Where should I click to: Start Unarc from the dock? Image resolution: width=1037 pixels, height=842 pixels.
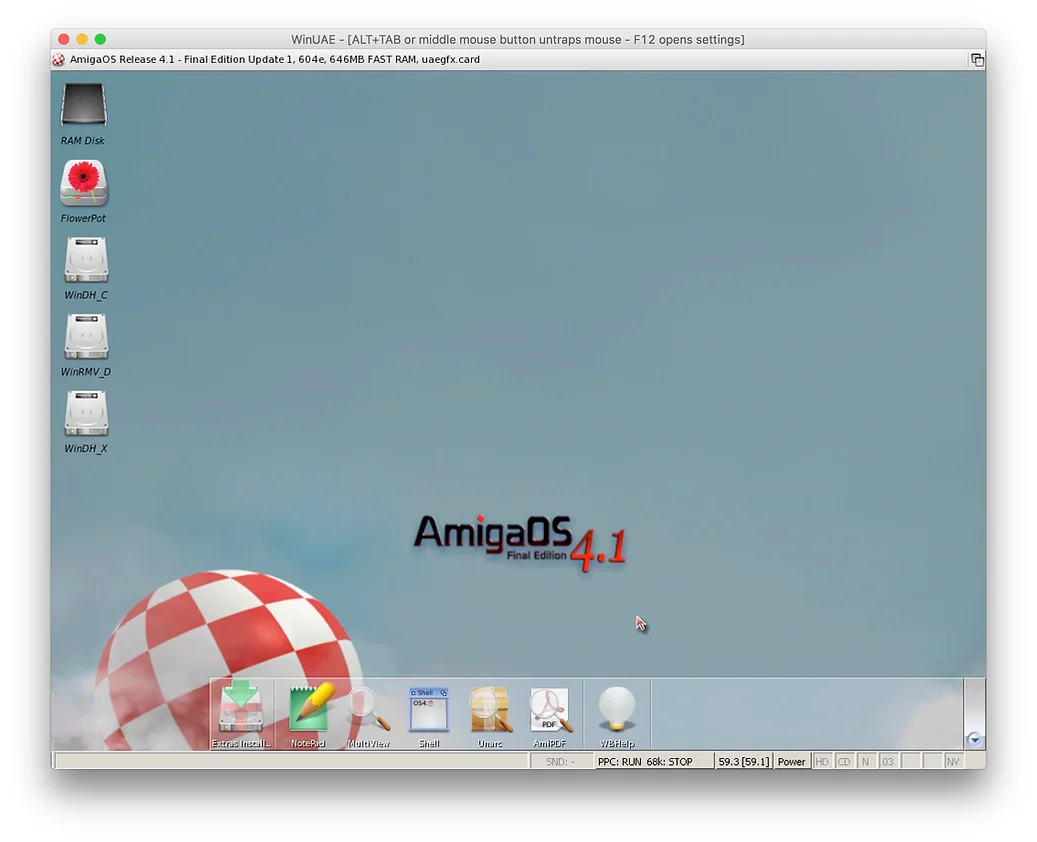(x=490, y=710)
